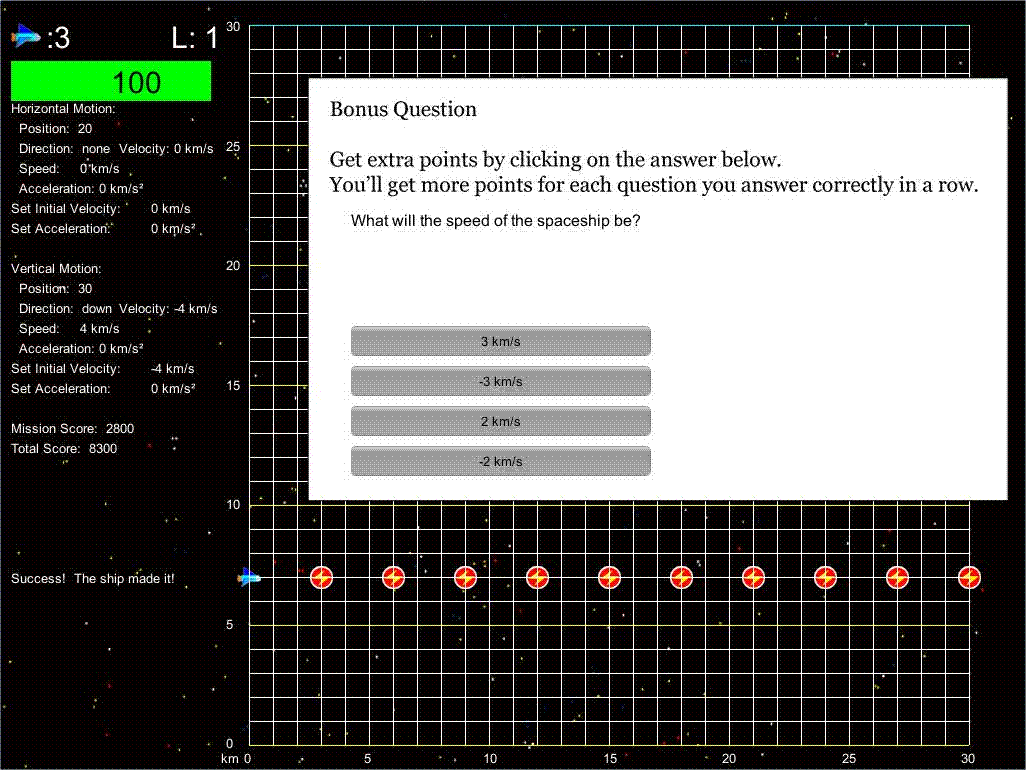Choose the -3 km/s answer
The width and height of the screenshot is (1026, 770).
pyautogui.click(x=501, y=381)
